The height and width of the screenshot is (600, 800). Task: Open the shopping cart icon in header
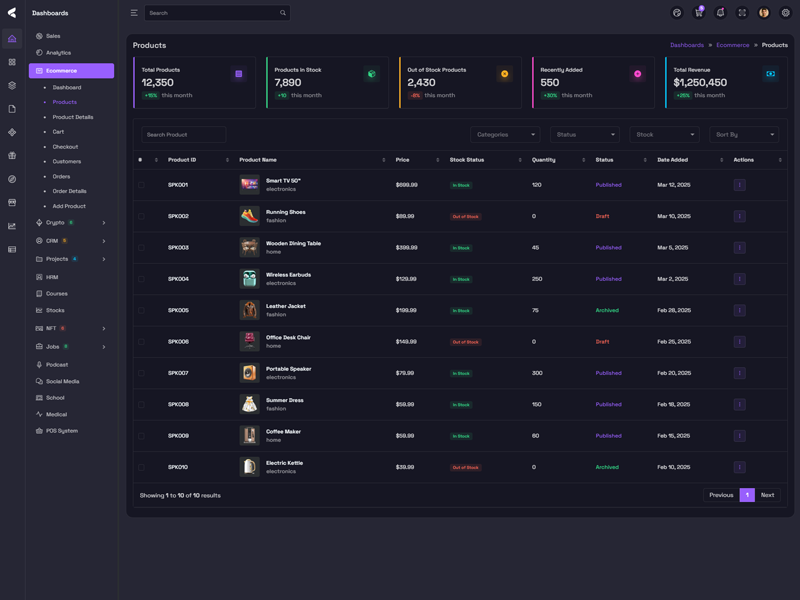698,13
